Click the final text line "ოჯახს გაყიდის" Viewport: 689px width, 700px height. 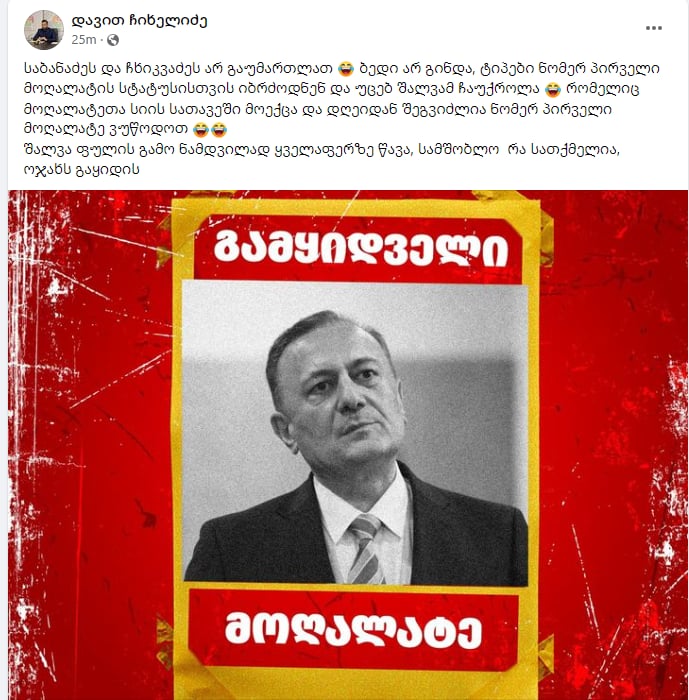tap(82, 170)
